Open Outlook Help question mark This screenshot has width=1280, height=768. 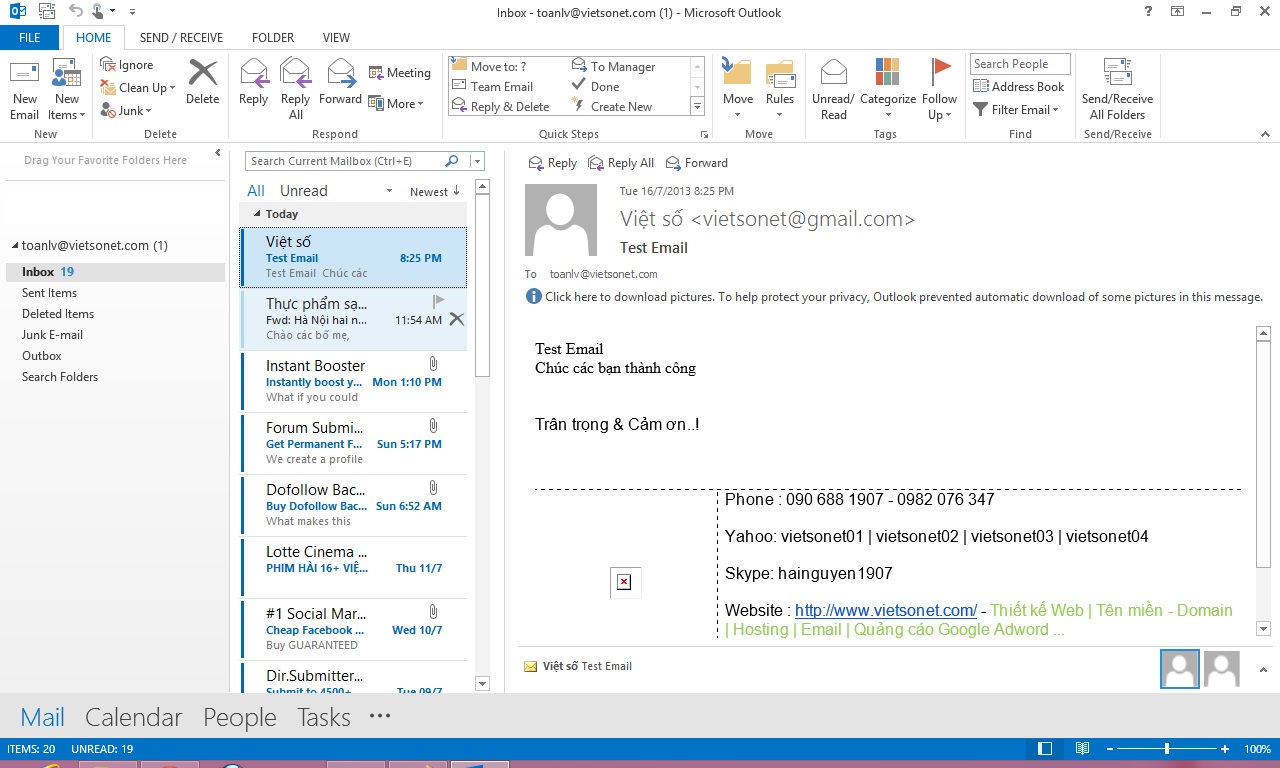pyautogui.click(x=1146, y=12)
